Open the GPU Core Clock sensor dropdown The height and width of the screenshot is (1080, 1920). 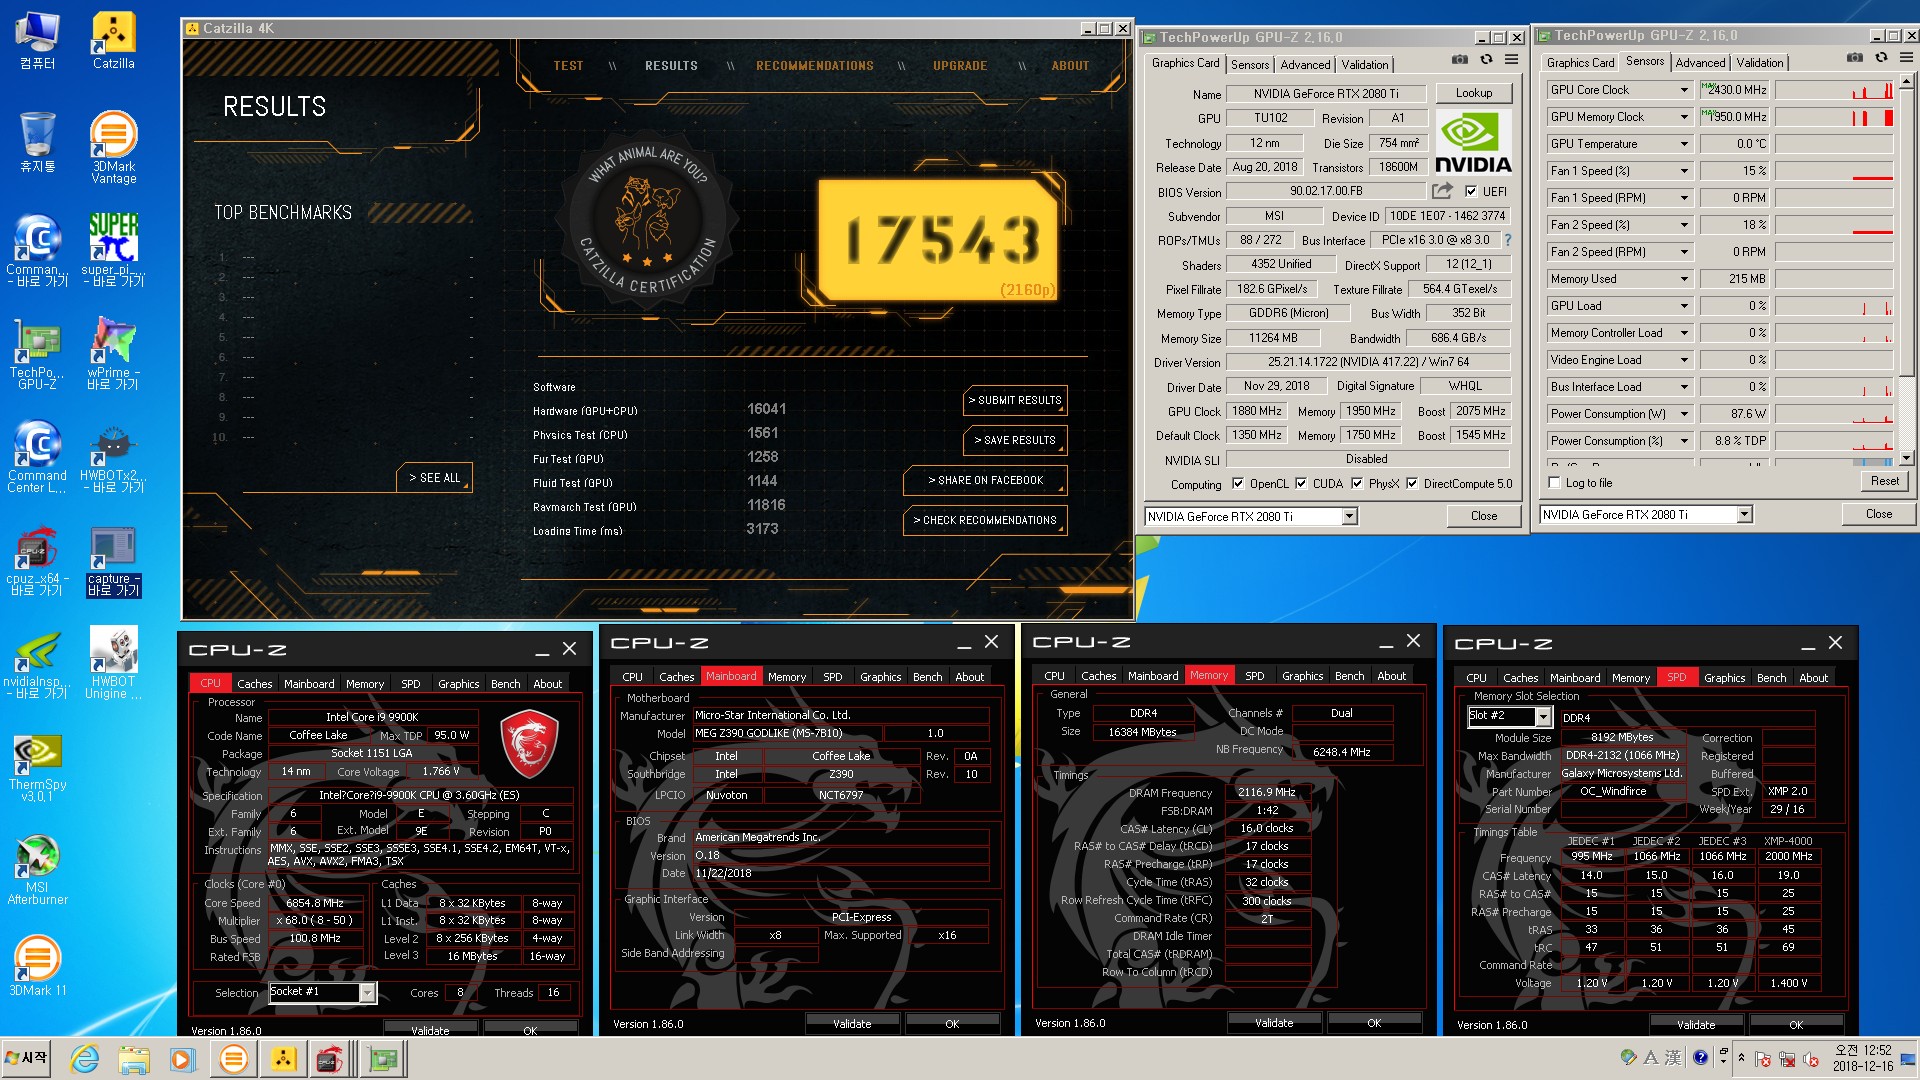tap(1684, 90)
